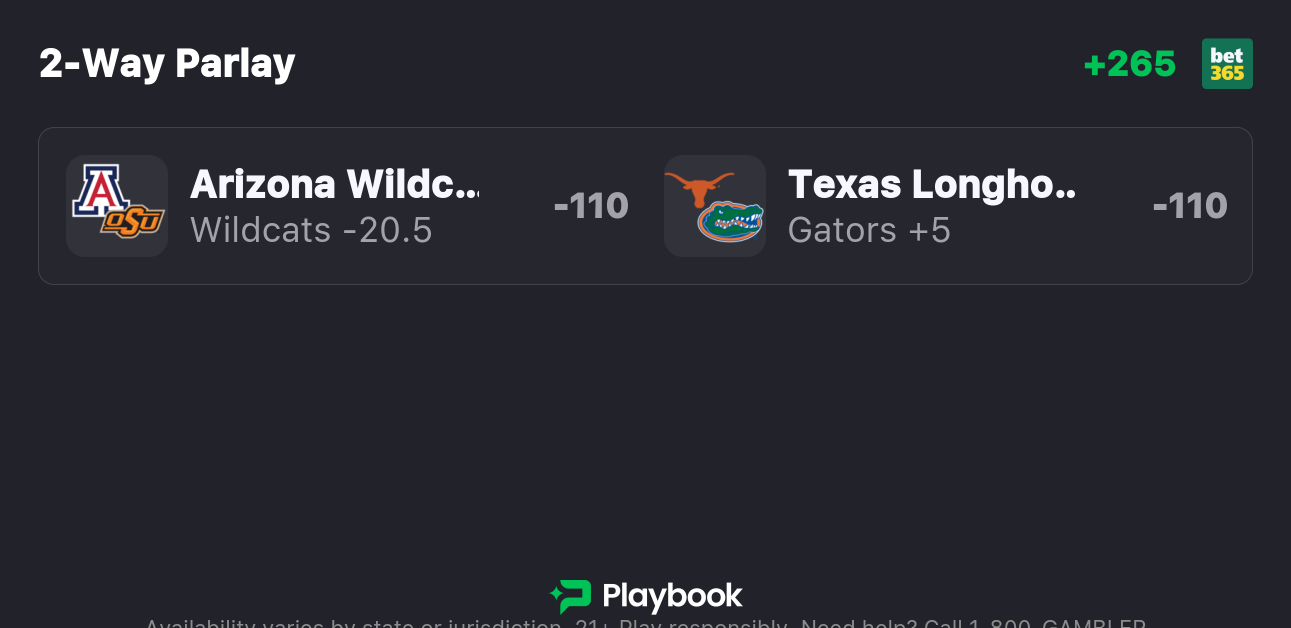This screenshot has height=628, width=1291.
Task: Click the responsible gambling disclaimer text
Action: tap(500, 623)
